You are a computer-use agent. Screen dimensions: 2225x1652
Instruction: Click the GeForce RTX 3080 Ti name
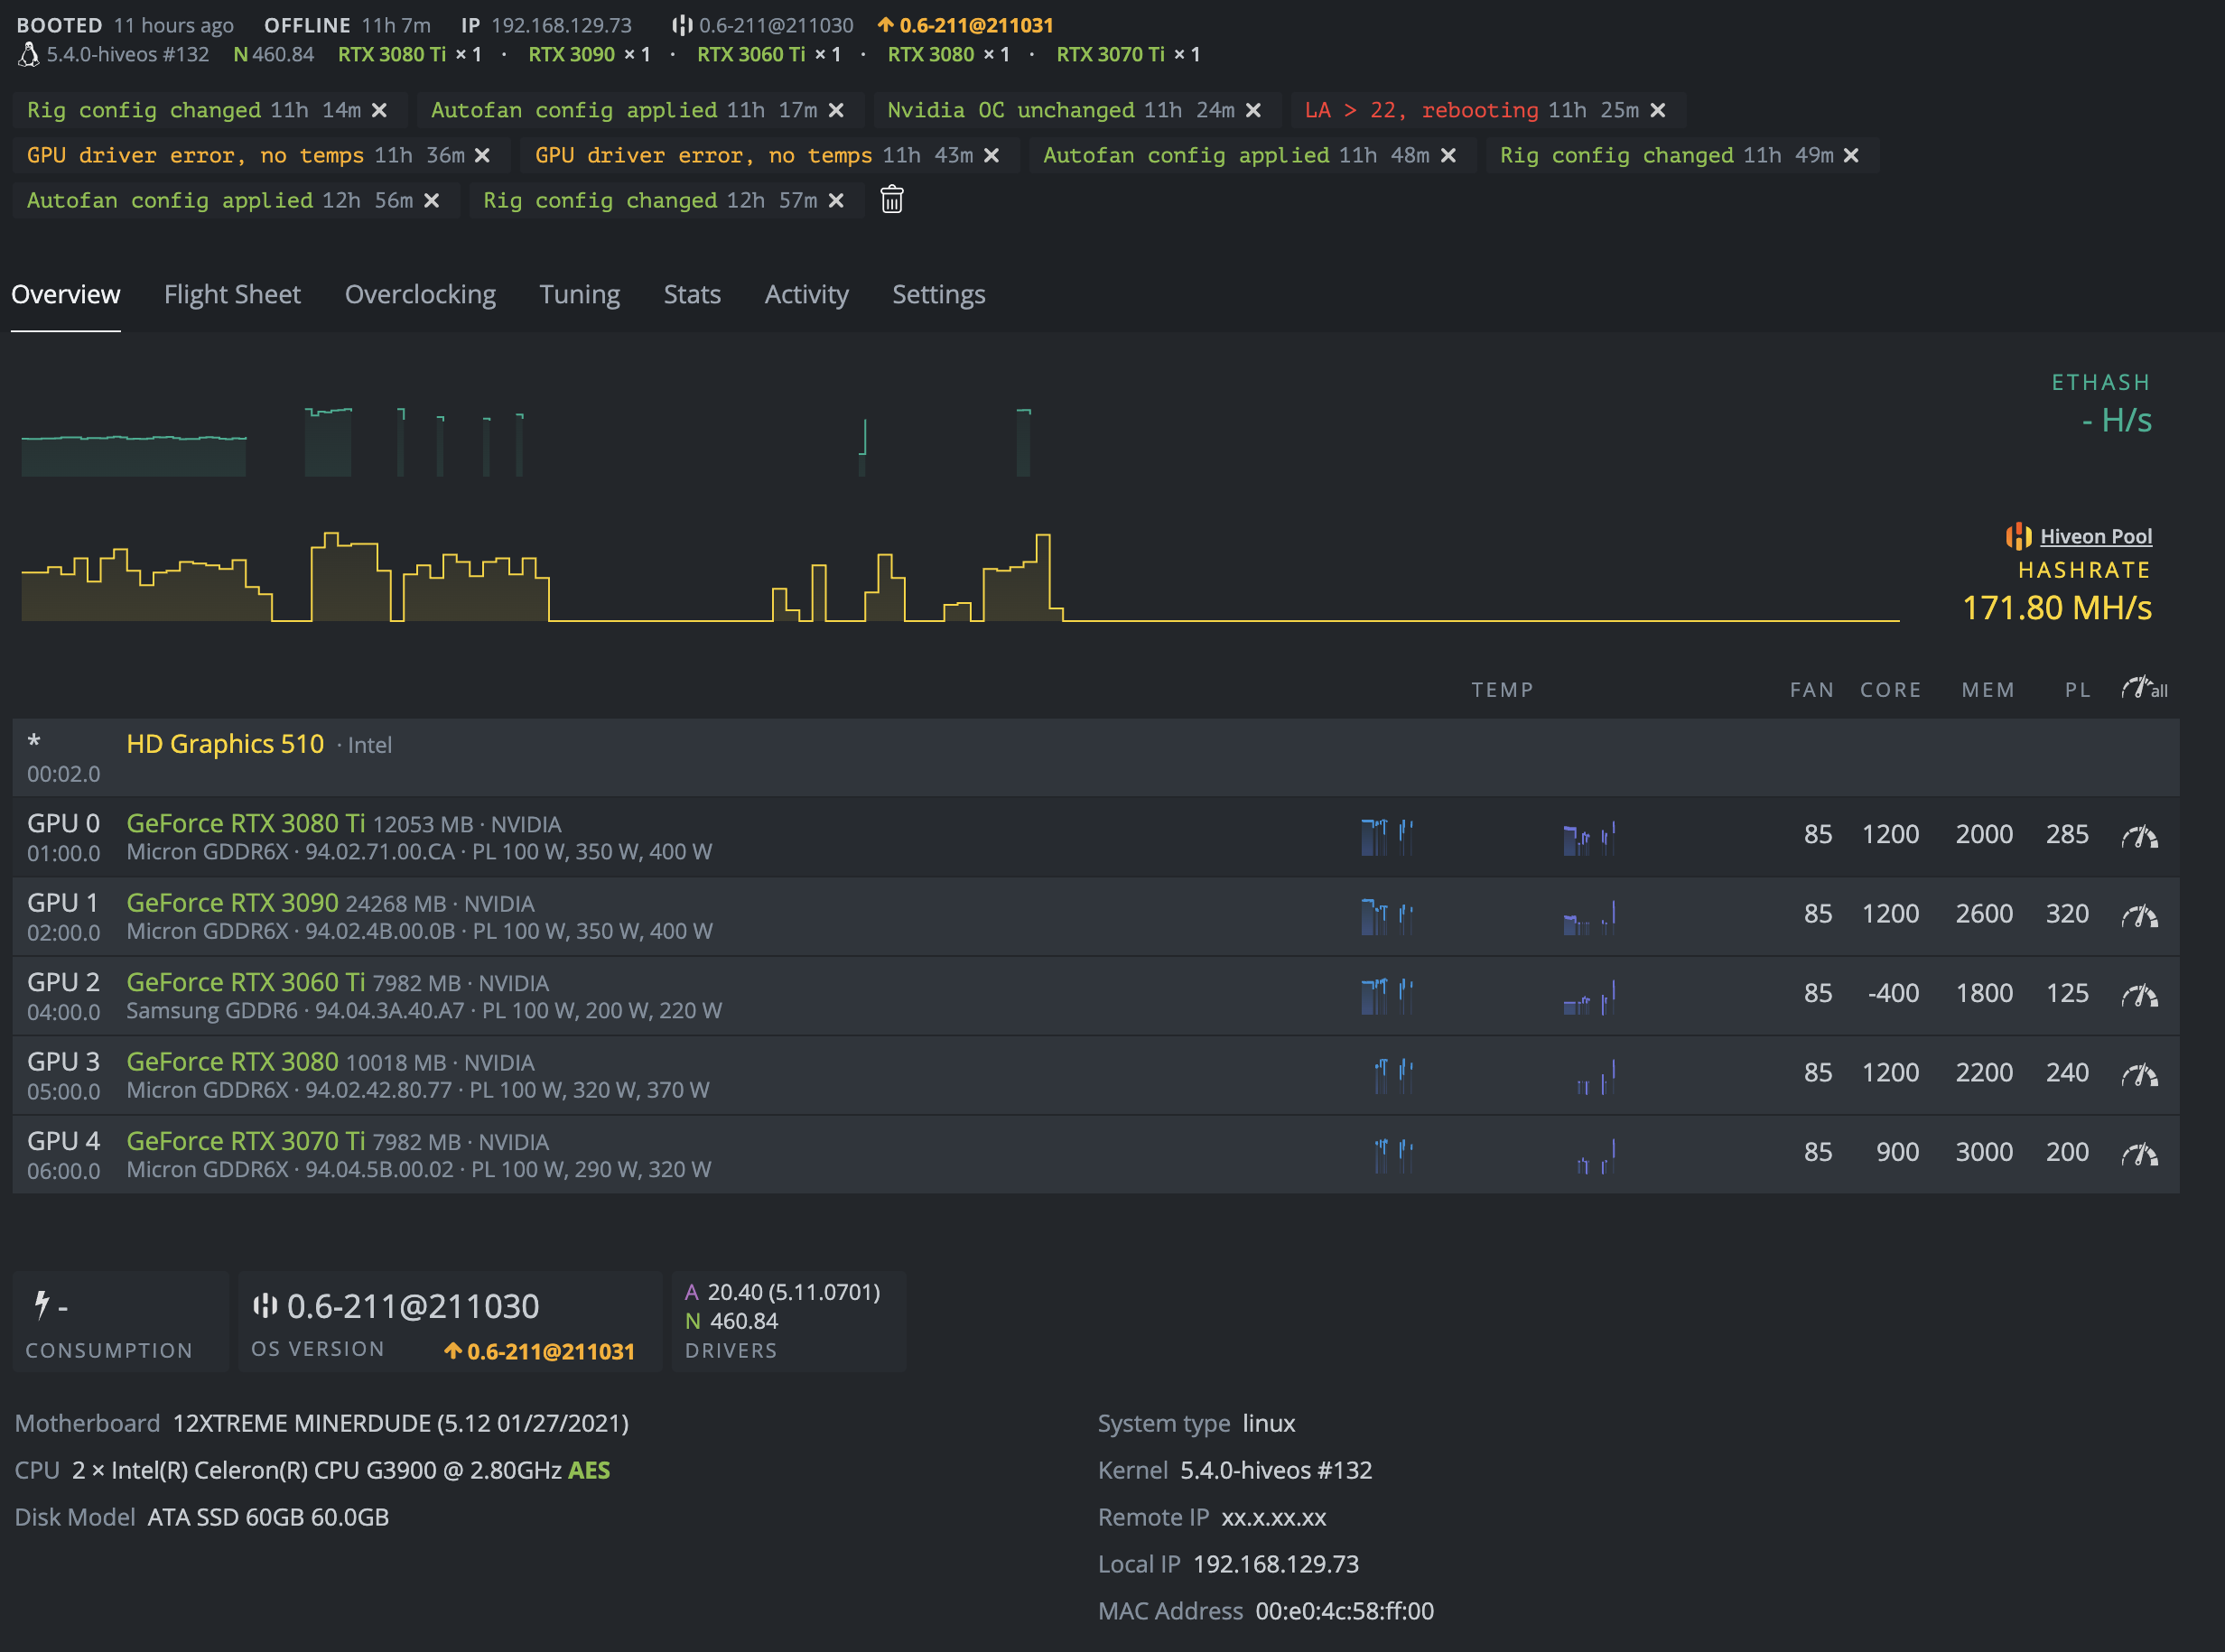pyautogui.click(x=245, y=823)
